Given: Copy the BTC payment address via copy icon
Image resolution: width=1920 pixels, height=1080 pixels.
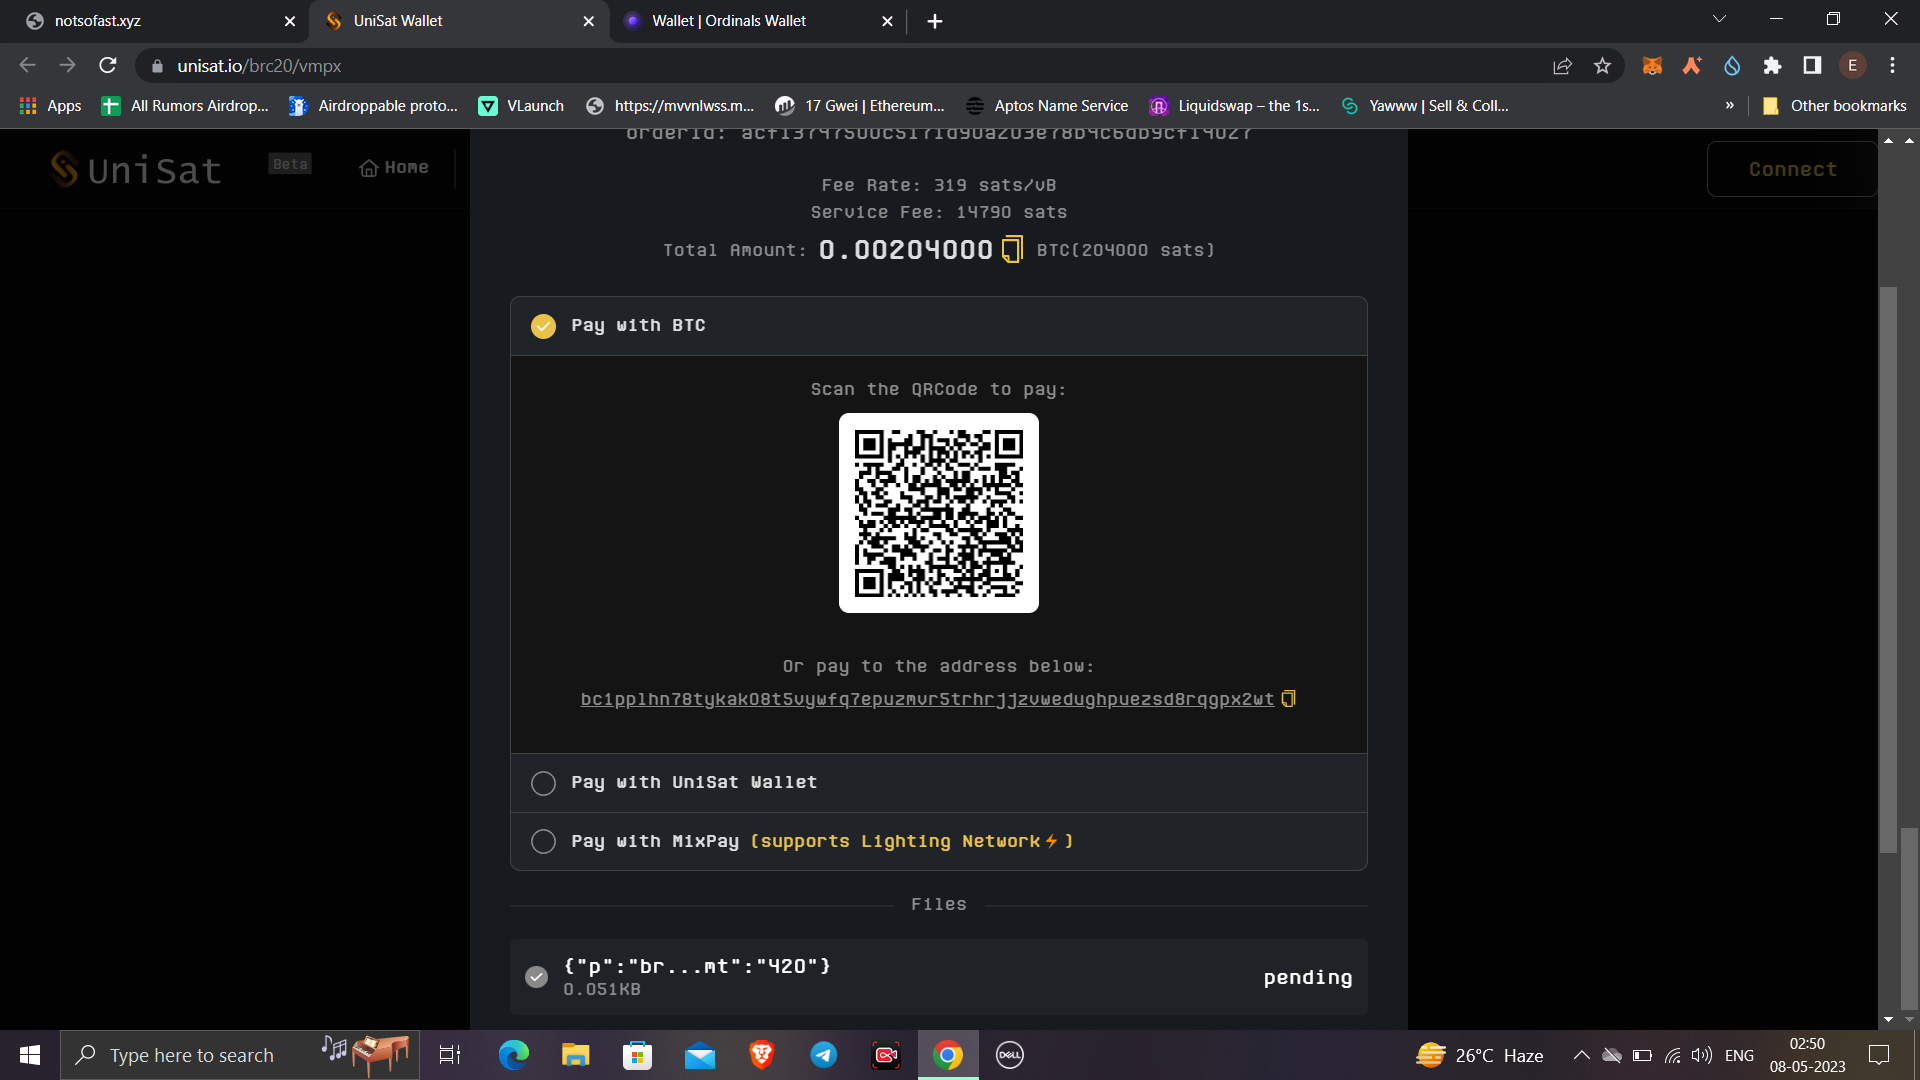Looking at the screenshot, I should 1288,698.
